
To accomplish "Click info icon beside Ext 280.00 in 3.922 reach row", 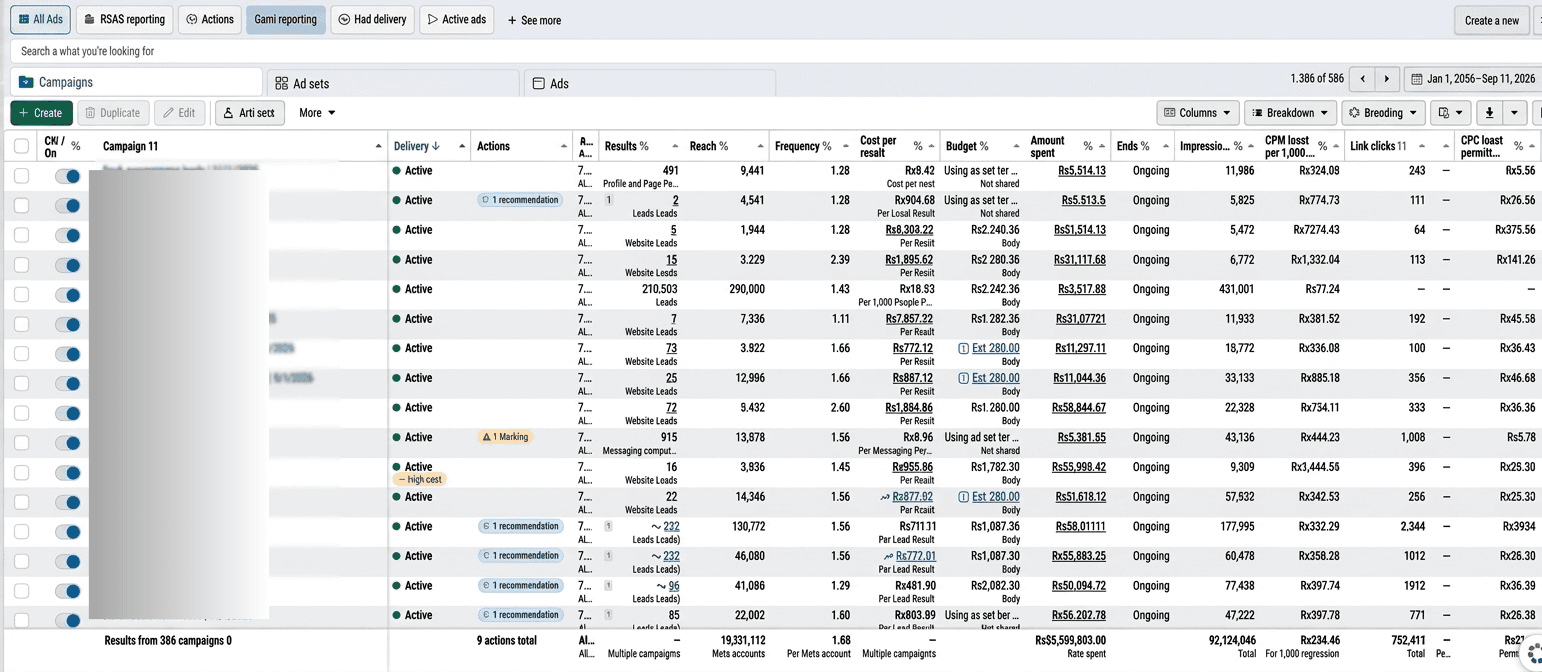I will click(x=964, y=349).
